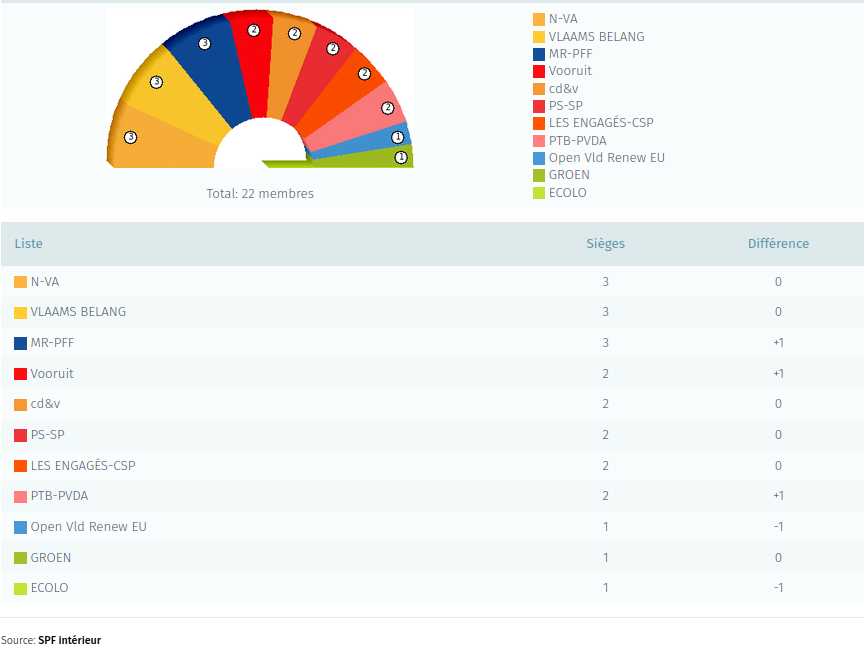Click GROEN name in the table
Screen dimensions: 864x659
click(51, 558)
